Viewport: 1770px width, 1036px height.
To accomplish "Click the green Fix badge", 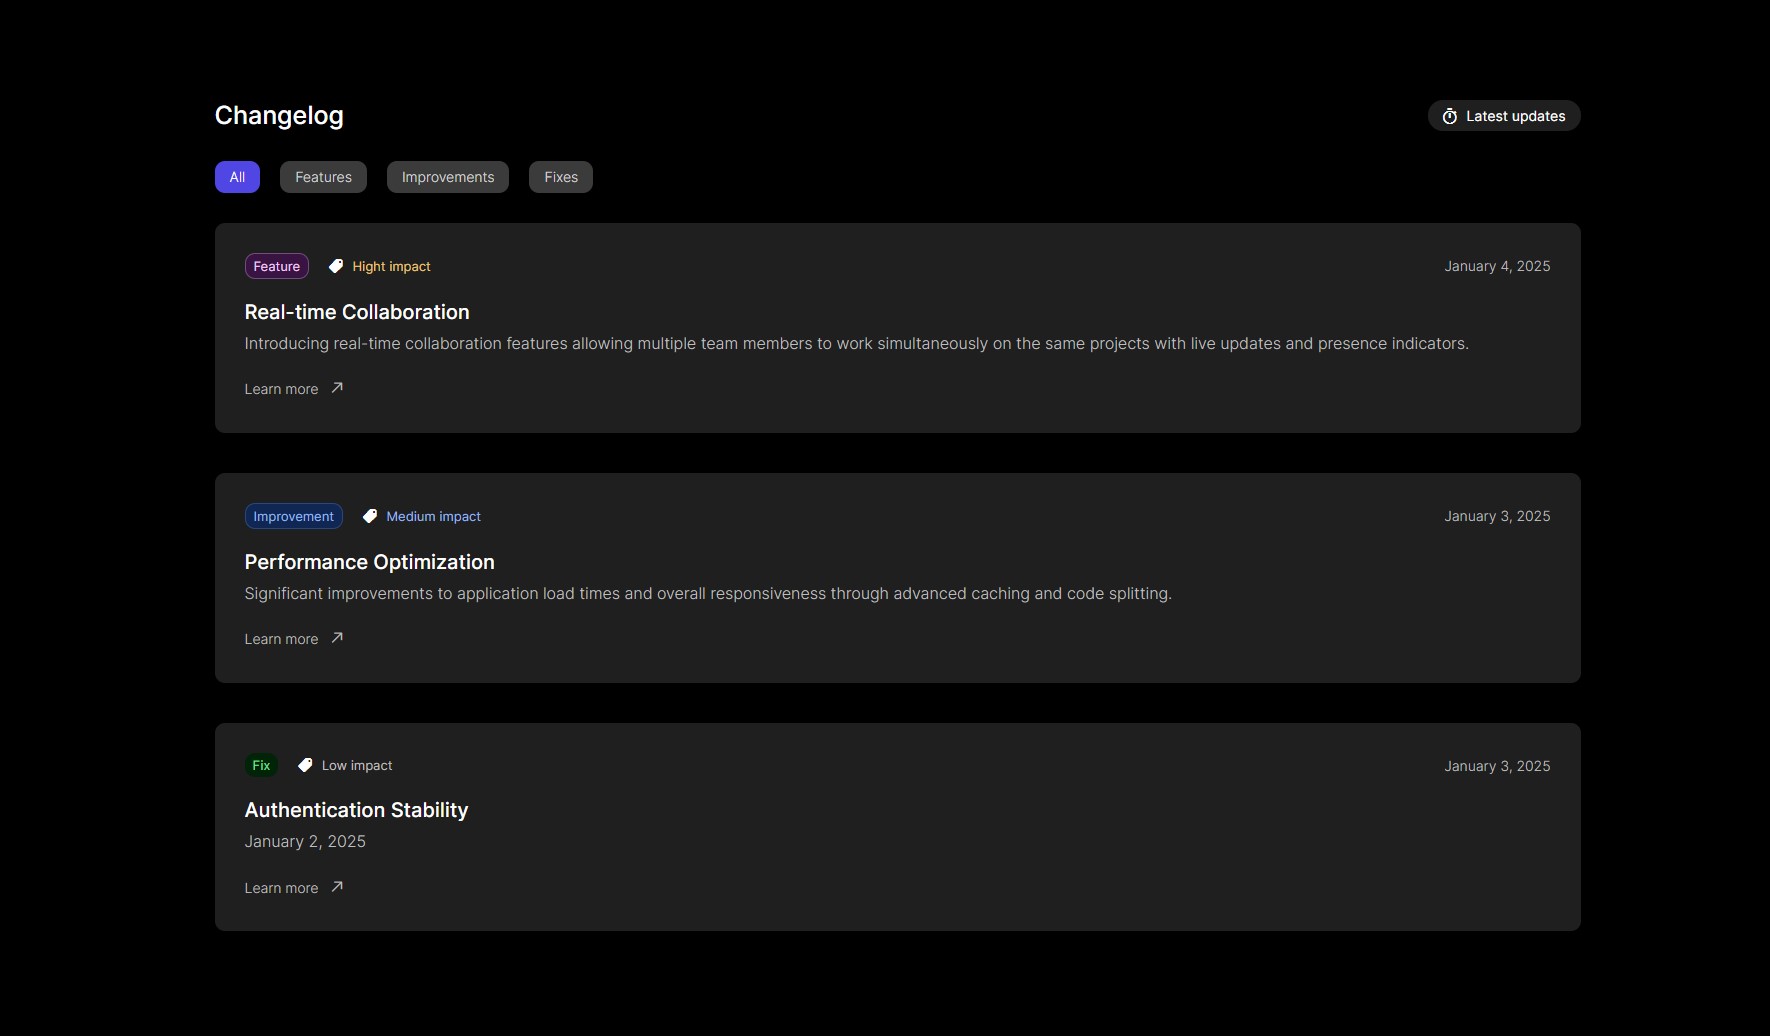I will (261, 765).
